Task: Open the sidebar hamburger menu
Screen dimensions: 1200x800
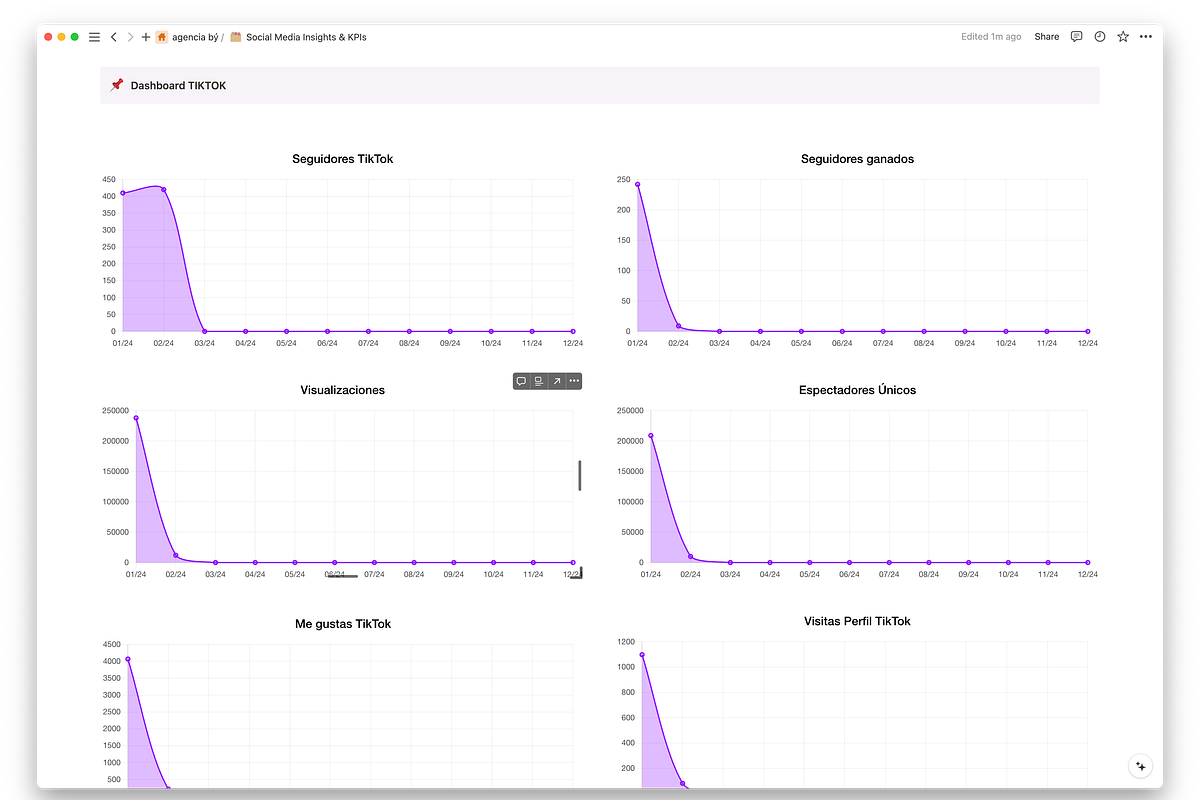Action: (x=94, y=37)
